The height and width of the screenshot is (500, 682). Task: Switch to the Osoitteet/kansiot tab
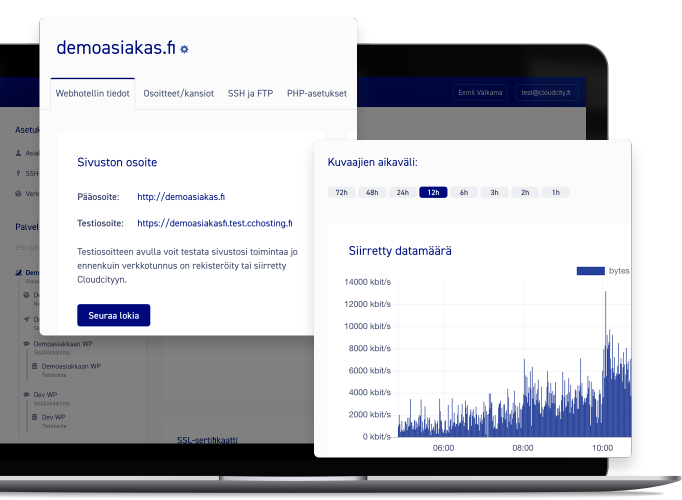tap(178, 93)
